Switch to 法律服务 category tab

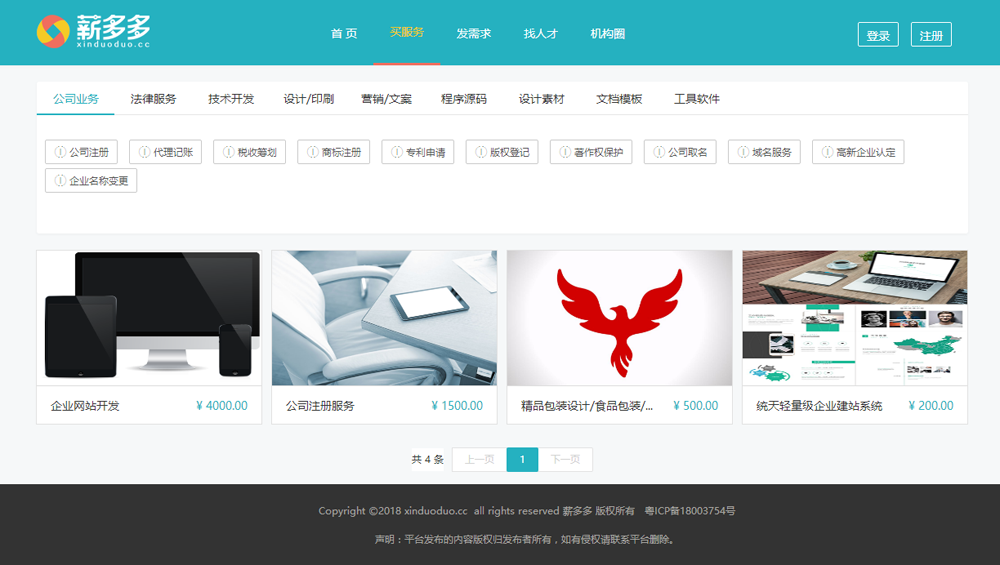153,99
